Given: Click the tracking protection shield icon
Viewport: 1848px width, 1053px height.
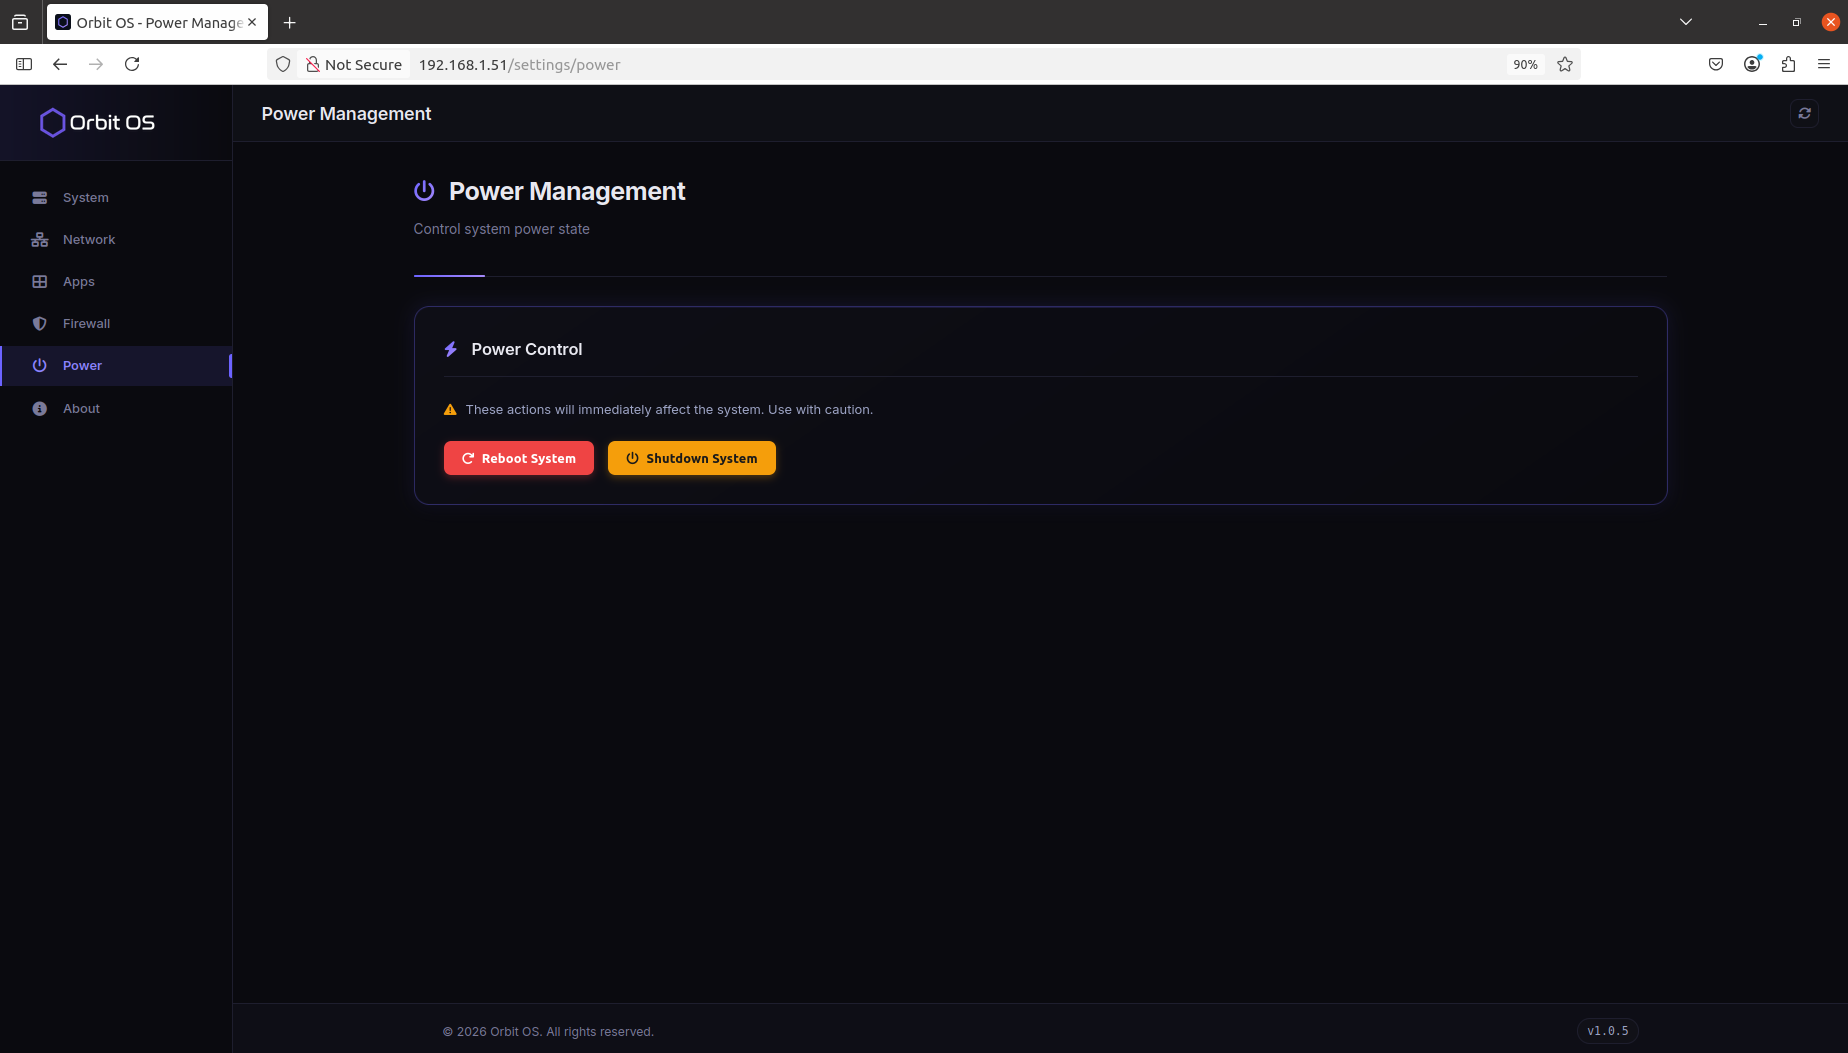Looking at the screenshot, I should (283, 64).
